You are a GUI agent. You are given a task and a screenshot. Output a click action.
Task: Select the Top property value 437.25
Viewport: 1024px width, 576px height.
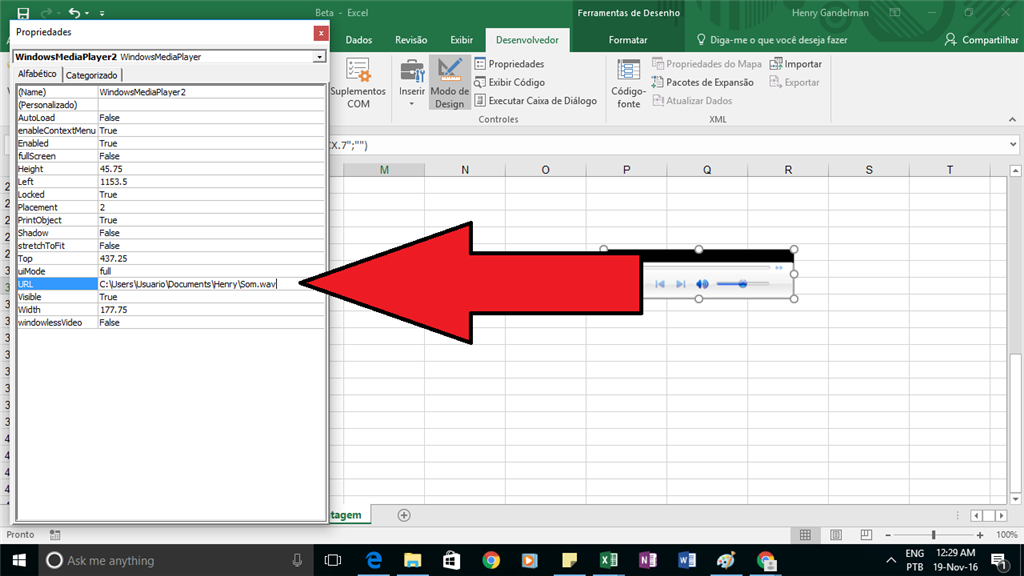tap(210, 259)
